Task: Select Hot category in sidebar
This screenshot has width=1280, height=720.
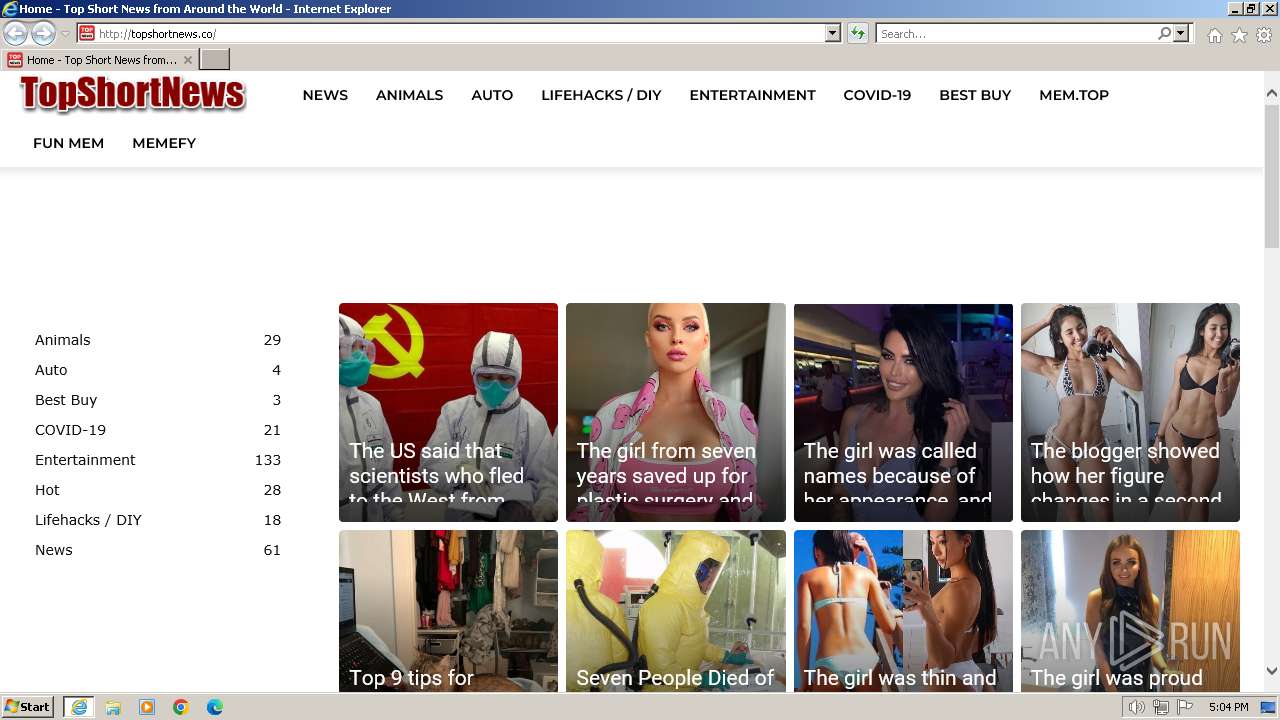Action: [x=47, y=490]
